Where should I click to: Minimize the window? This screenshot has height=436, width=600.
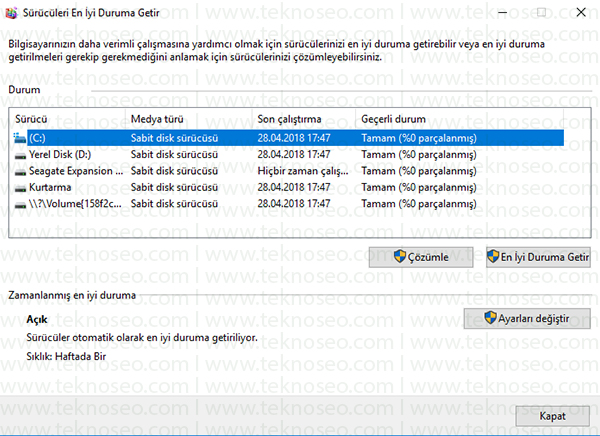[502, 13]
